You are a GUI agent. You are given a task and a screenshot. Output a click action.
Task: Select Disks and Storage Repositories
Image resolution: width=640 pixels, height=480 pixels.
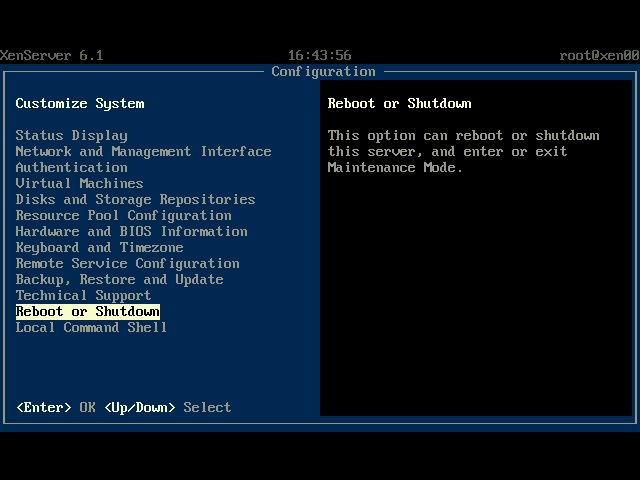(x=136, y=199)
